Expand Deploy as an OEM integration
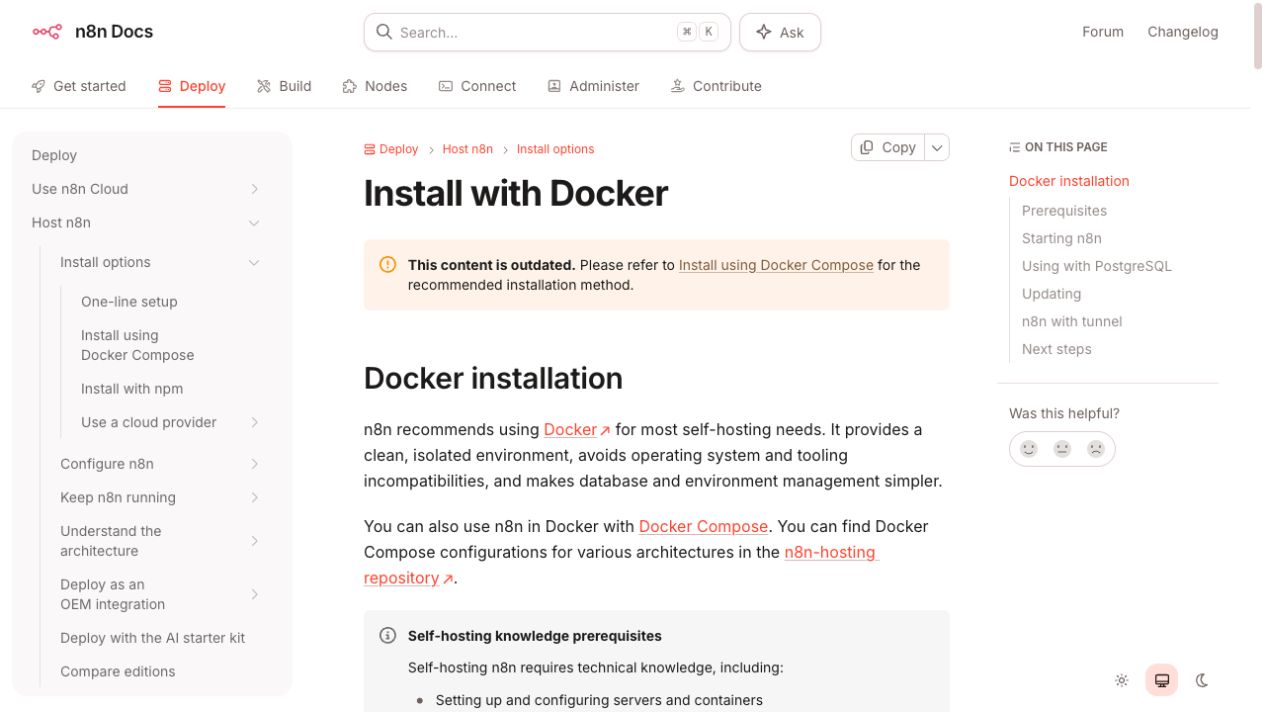This screenshot has width=1265, height=712. pos(254,594)
